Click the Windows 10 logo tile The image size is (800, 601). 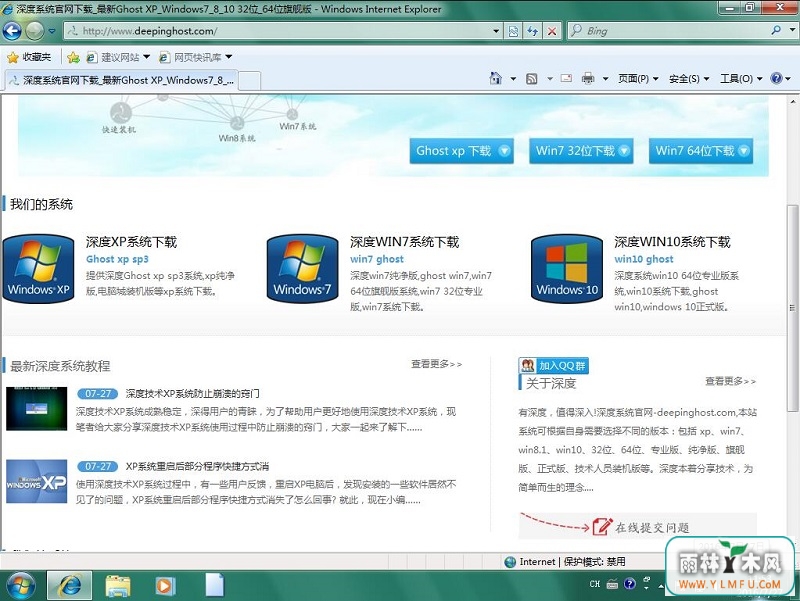567,269
